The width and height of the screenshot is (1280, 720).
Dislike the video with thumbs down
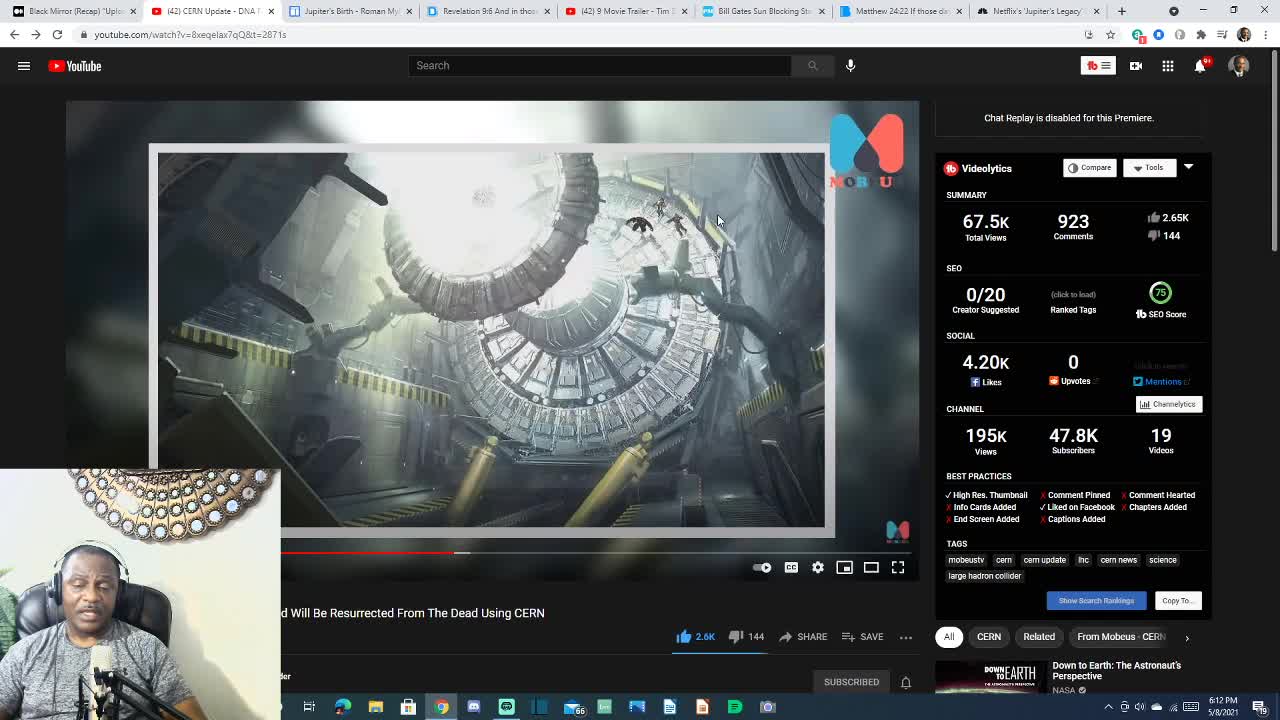(746, 636)
